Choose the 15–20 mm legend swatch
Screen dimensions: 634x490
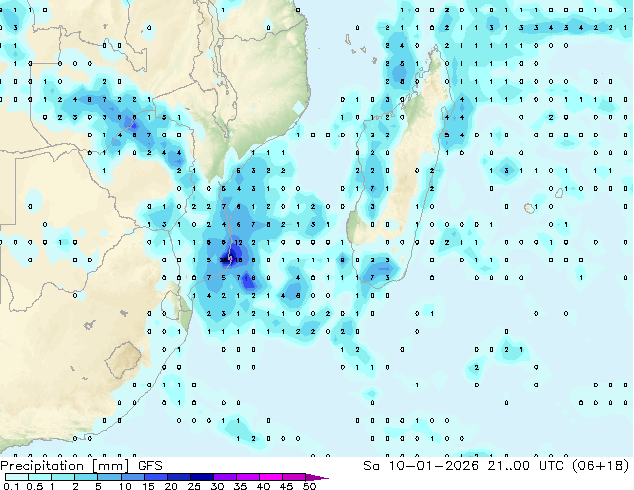[156, 477]
